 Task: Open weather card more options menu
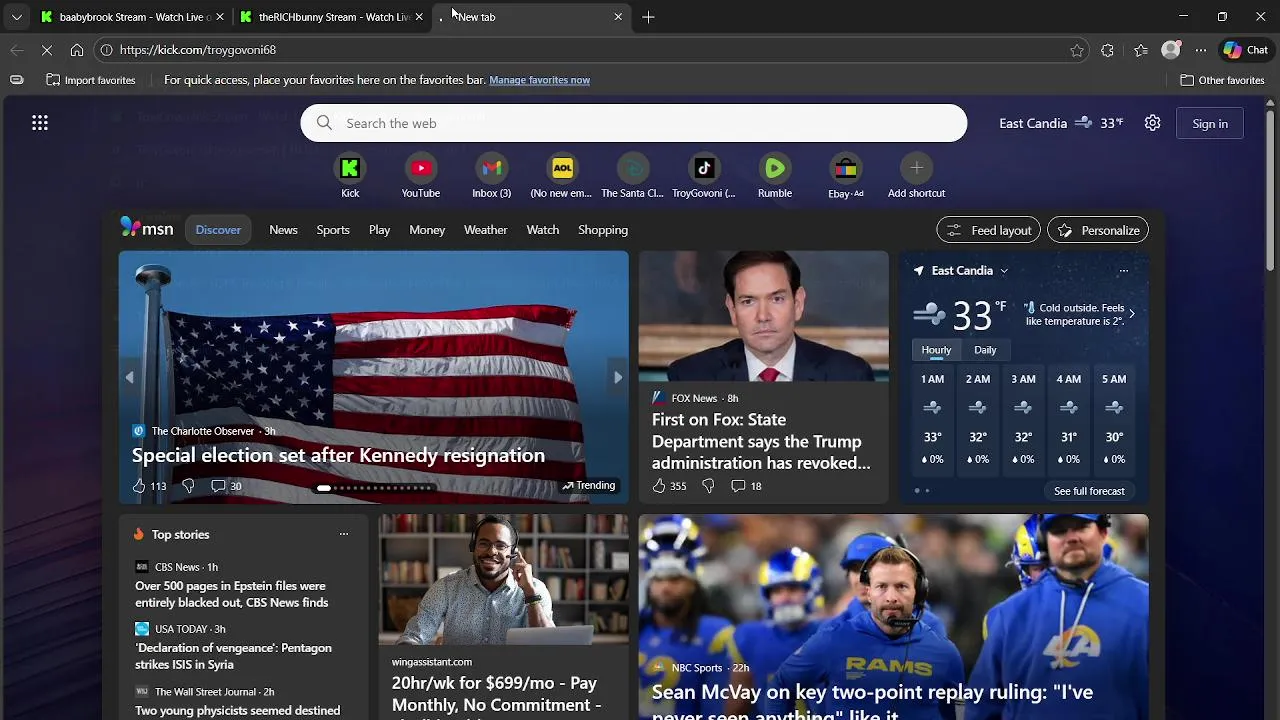[1123, 271]
